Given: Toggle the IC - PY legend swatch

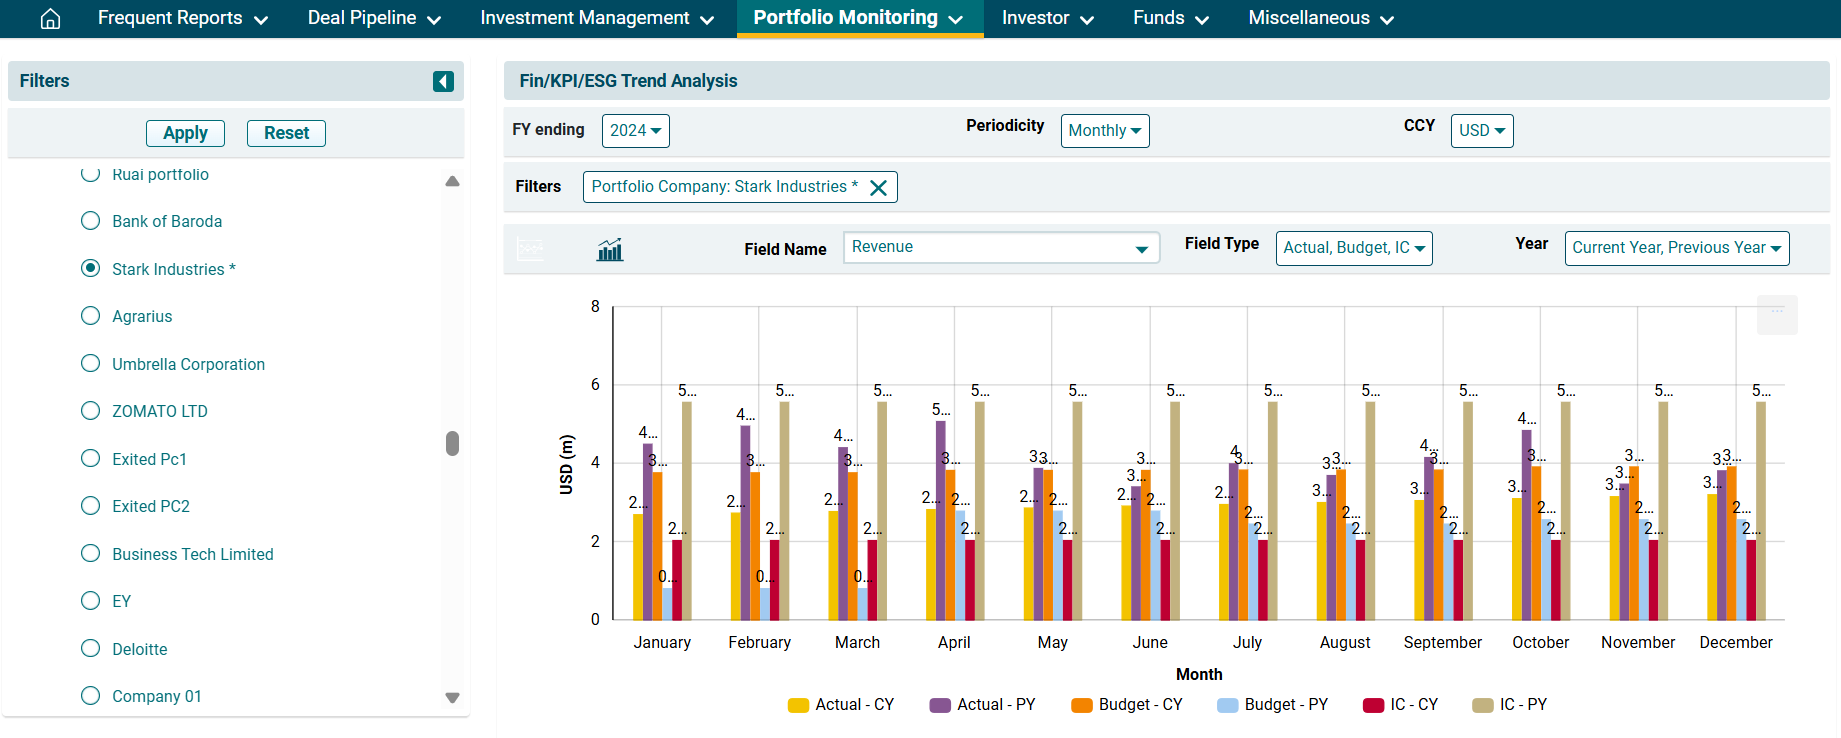Looking at the screenshot, I should tap(1482, 705).
